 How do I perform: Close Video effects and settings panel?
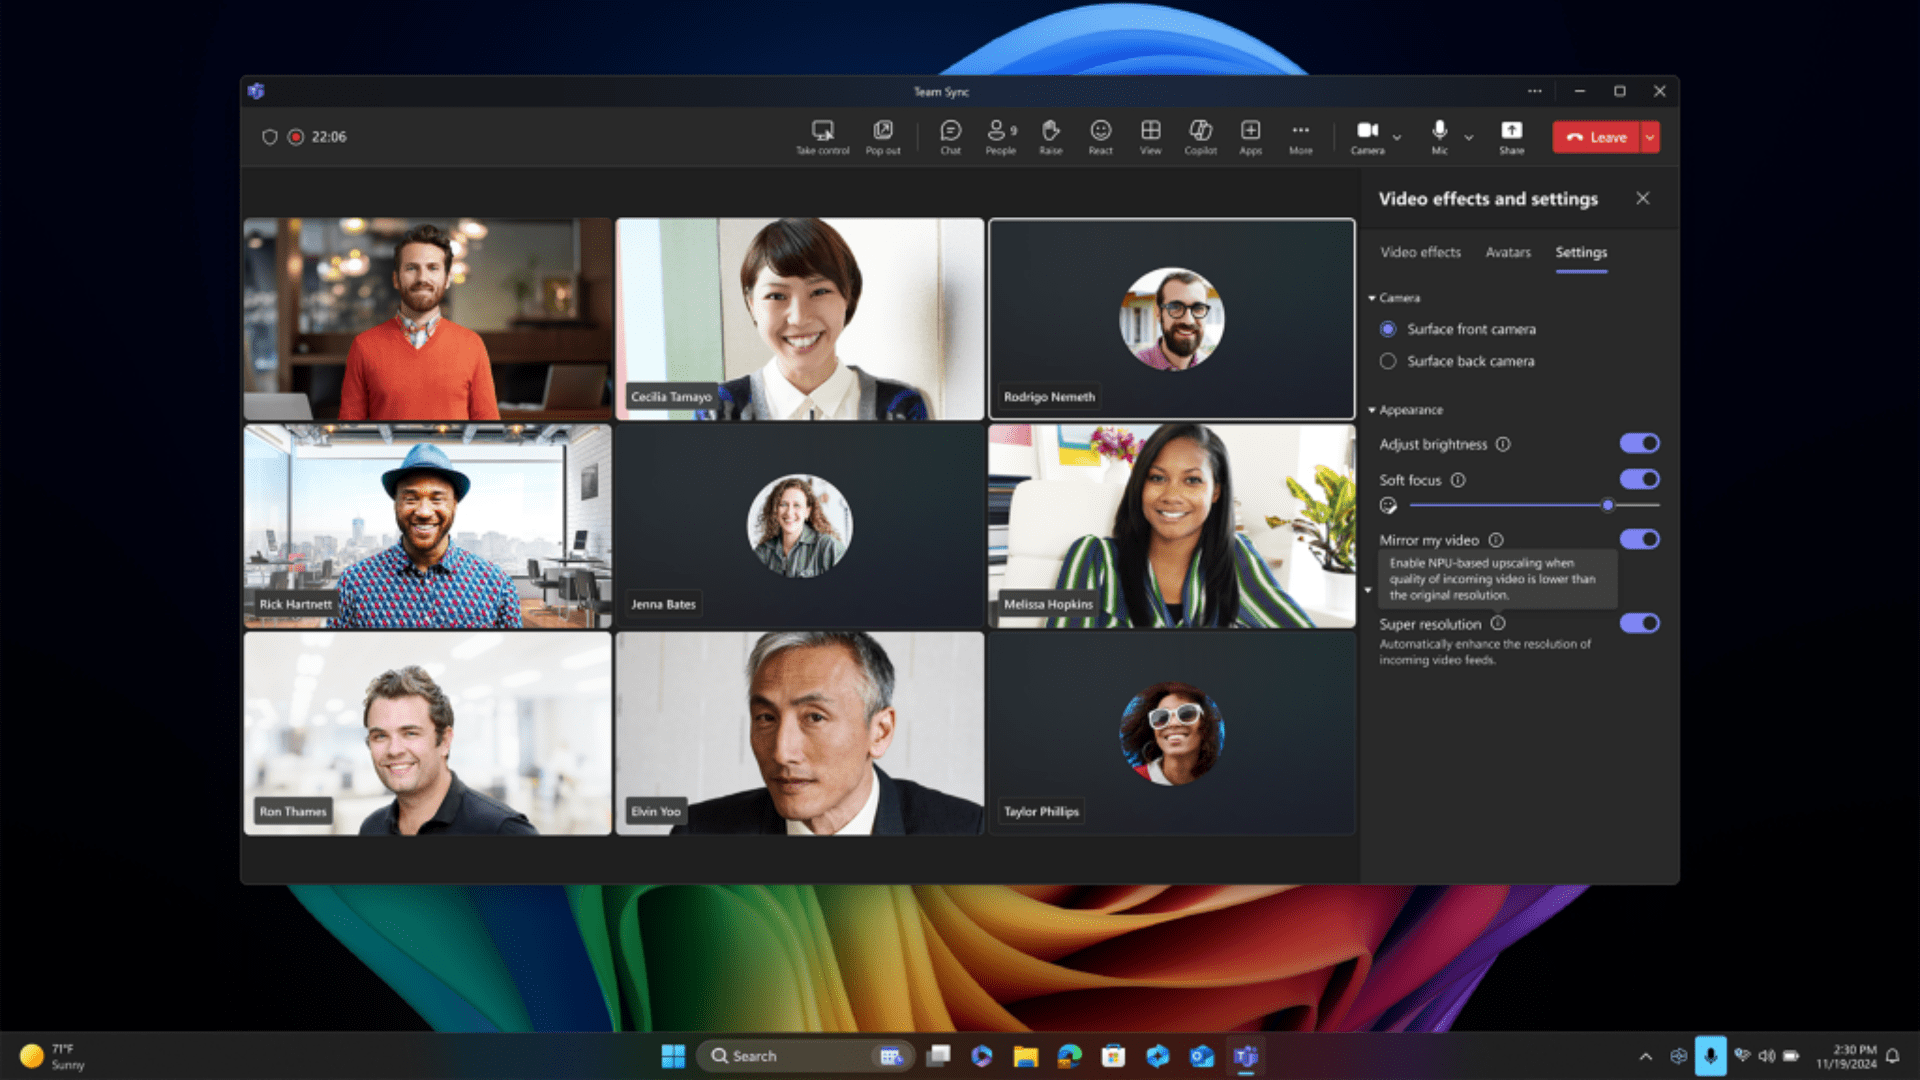pyautogui.click(x=1642, y=198)
